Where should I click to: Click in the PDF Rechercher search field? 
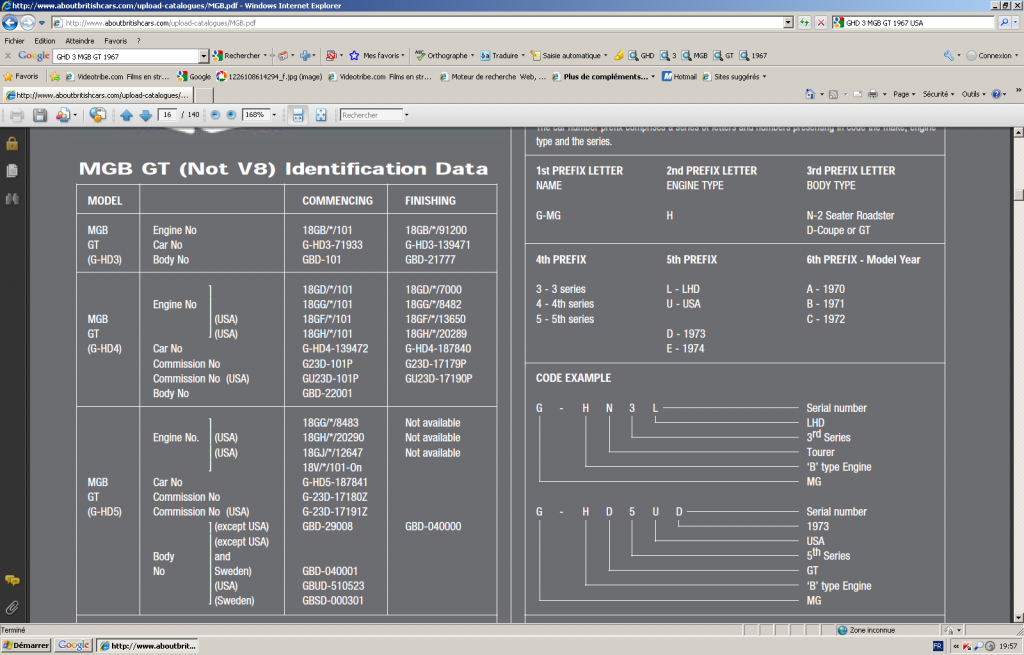[x=371, y=115]
